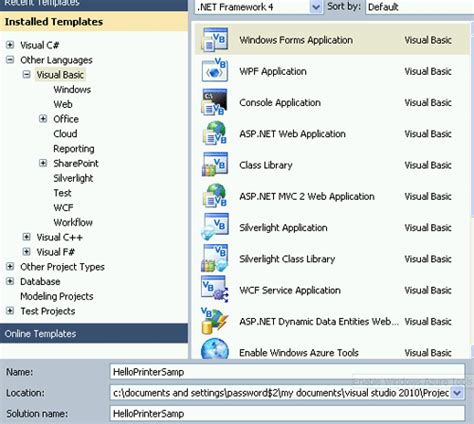
Task: Collapse the Other Languages node
Action: click(10, 60)
